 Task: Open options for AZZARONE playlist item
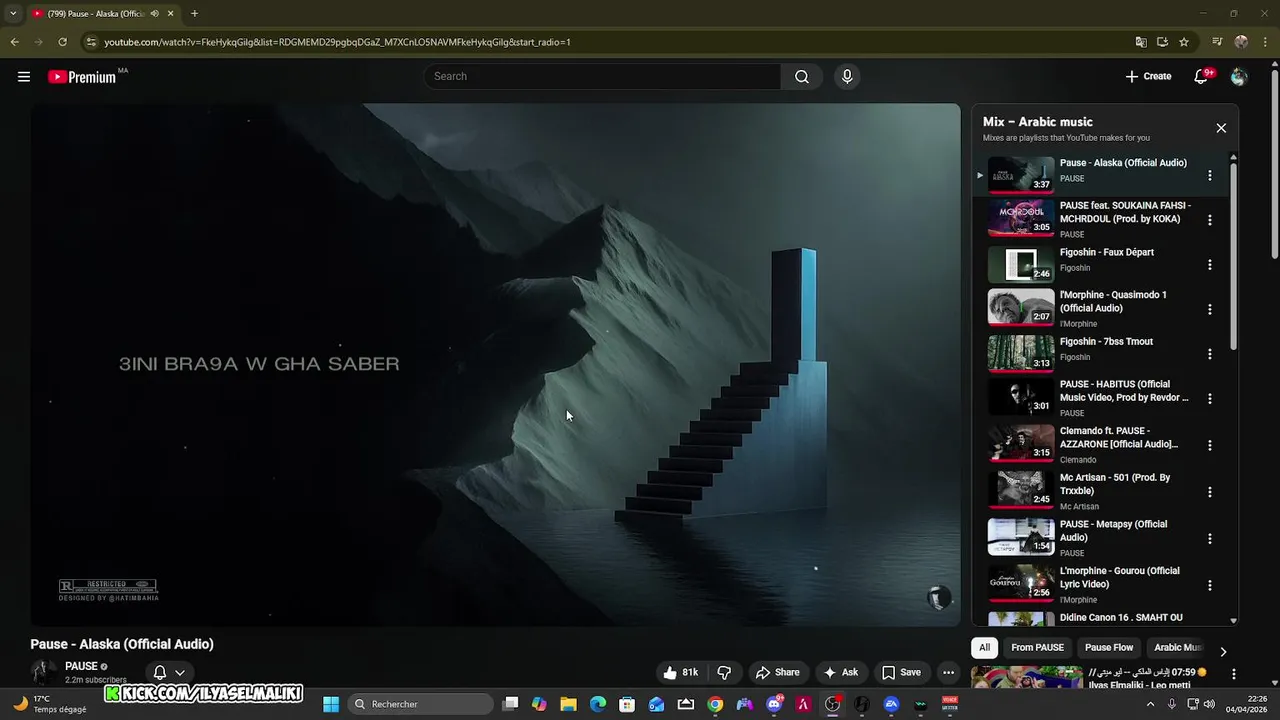pos(1210,446)
